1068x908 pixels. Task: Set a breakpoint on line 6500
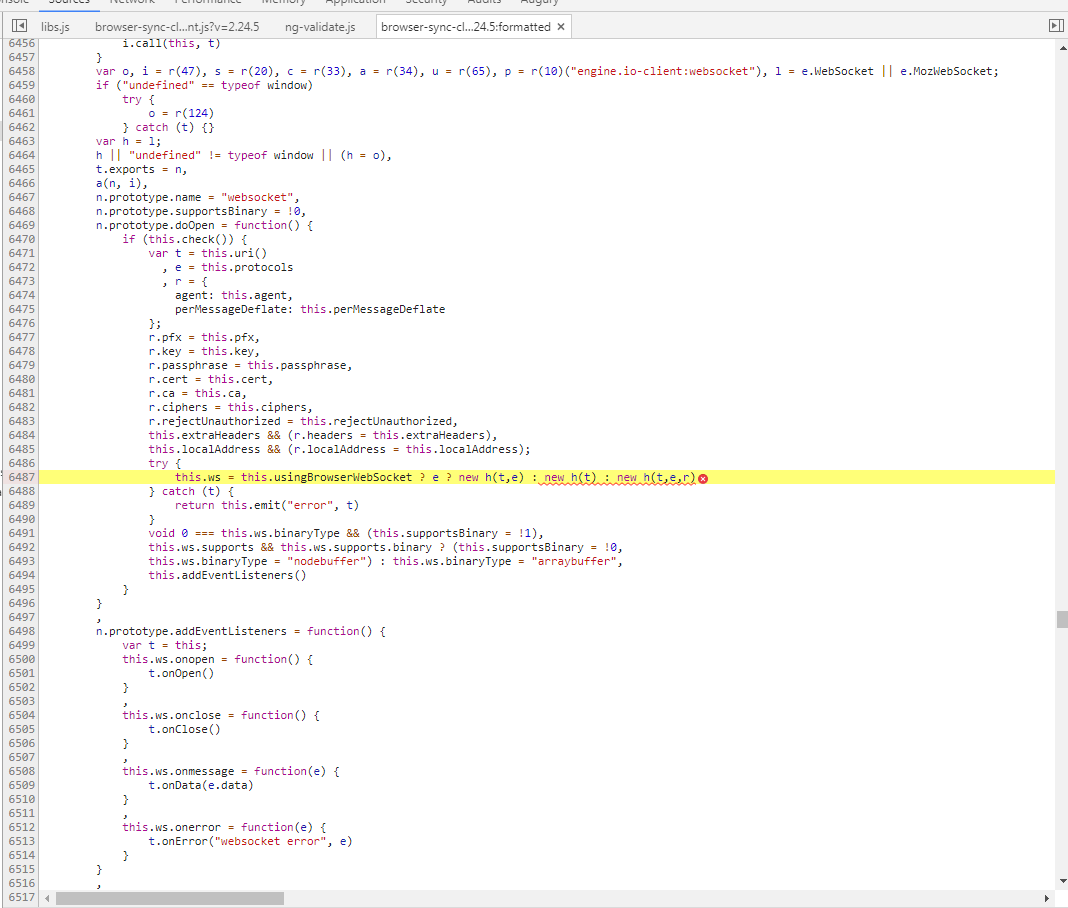[20, 659]
